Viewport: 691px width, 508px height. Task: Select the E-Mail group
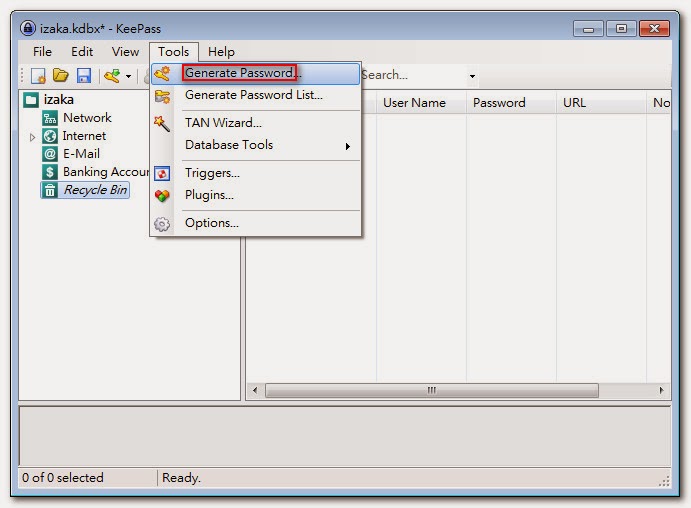pos(81,154)
